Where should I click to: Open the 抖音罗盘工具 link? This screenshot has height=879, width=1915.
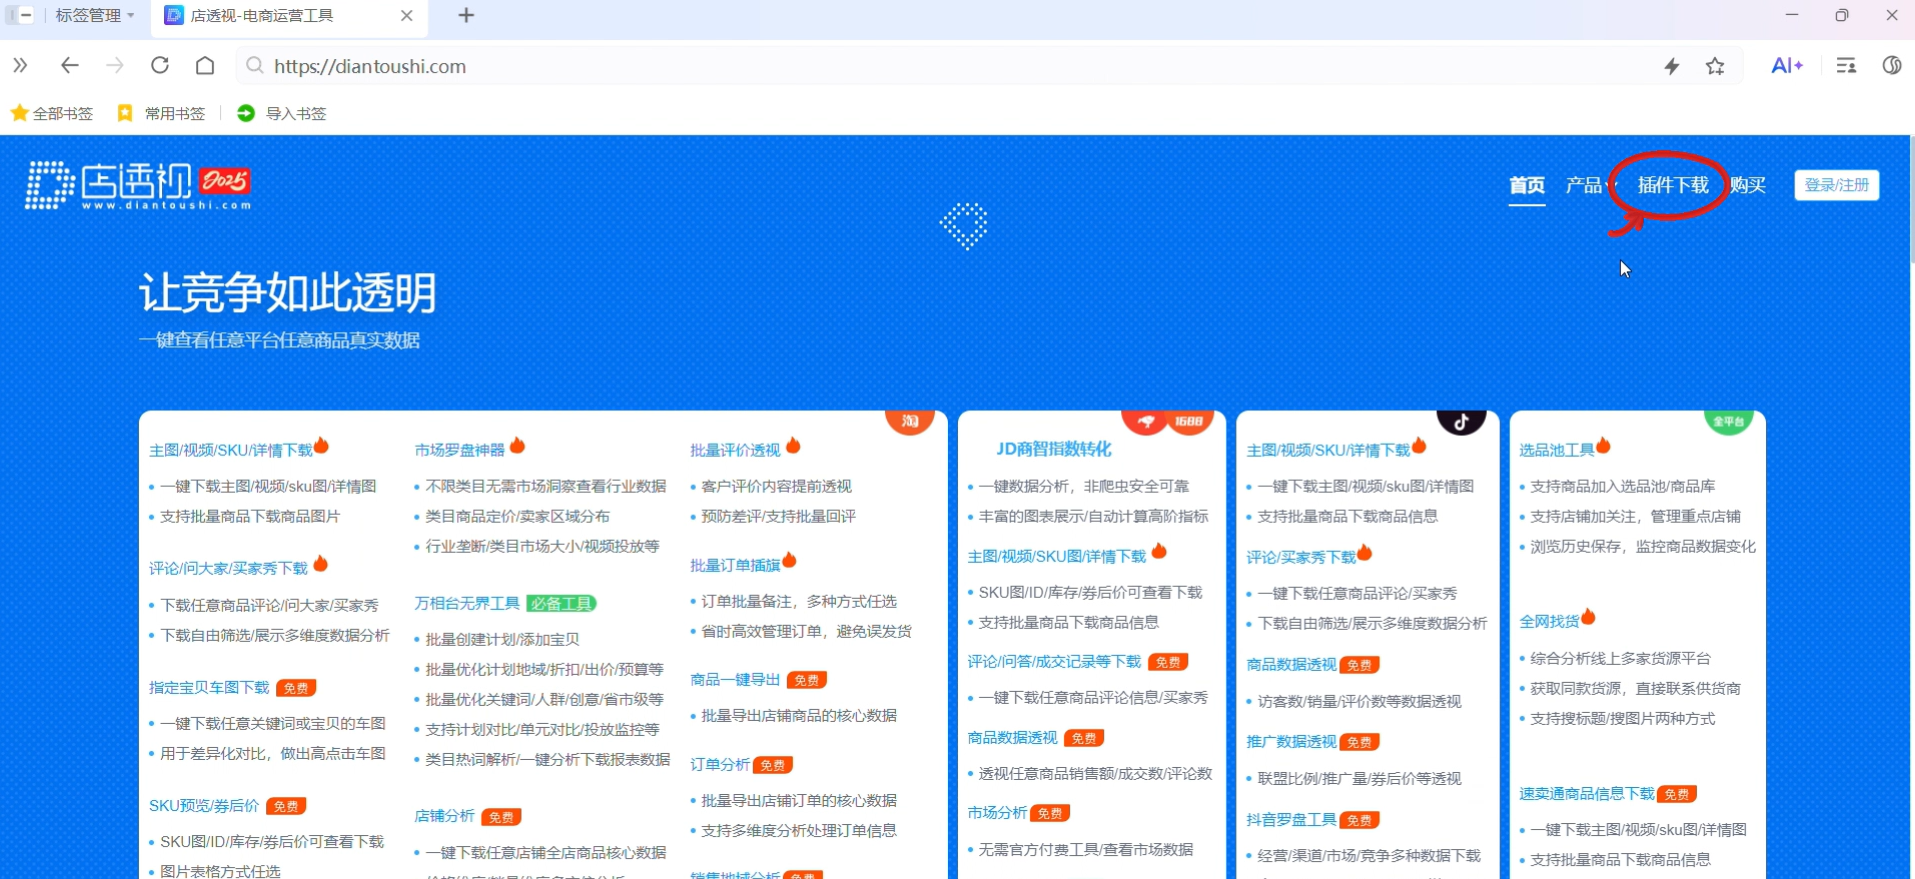pos(1291,819)
